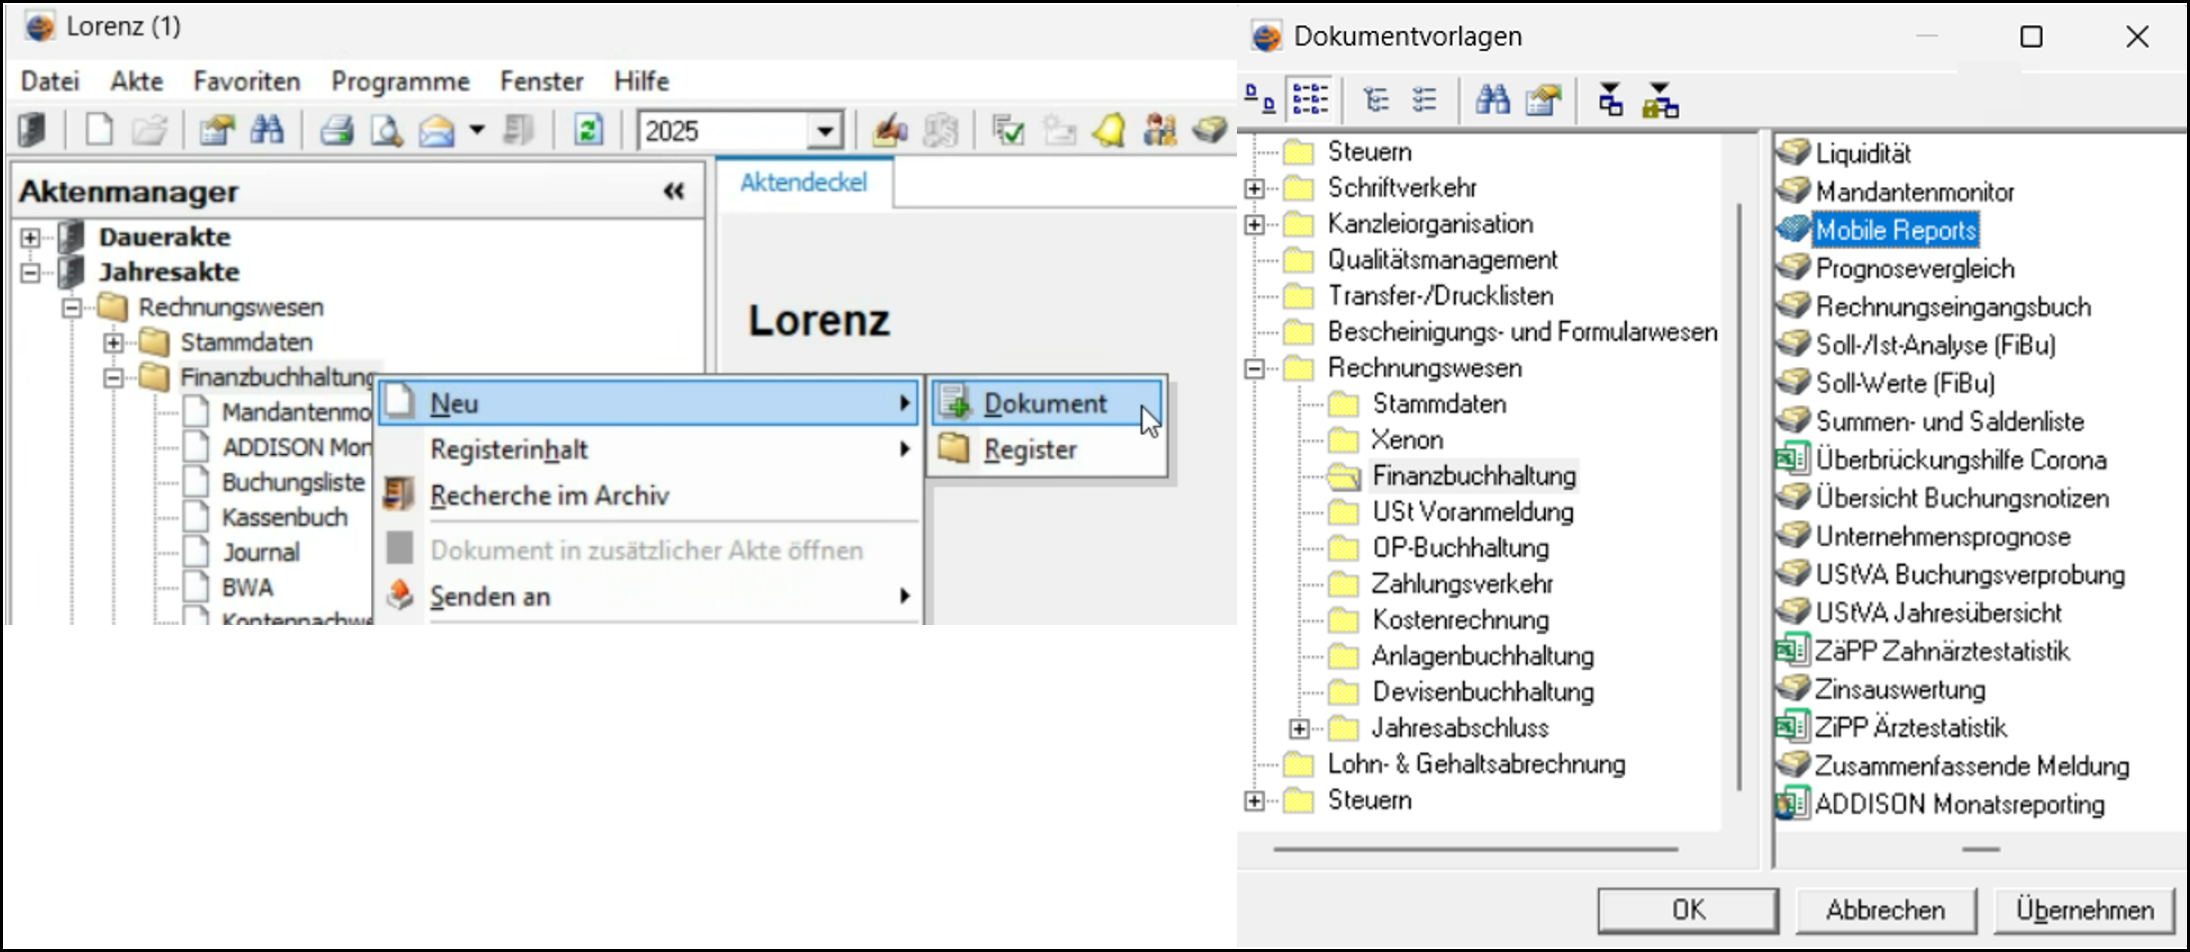Image resolution: width=2190 pixels, height=952 pixels.
Task: Open print preview magnifier icon in Lorenz toolbar
Action: (386, 130)
